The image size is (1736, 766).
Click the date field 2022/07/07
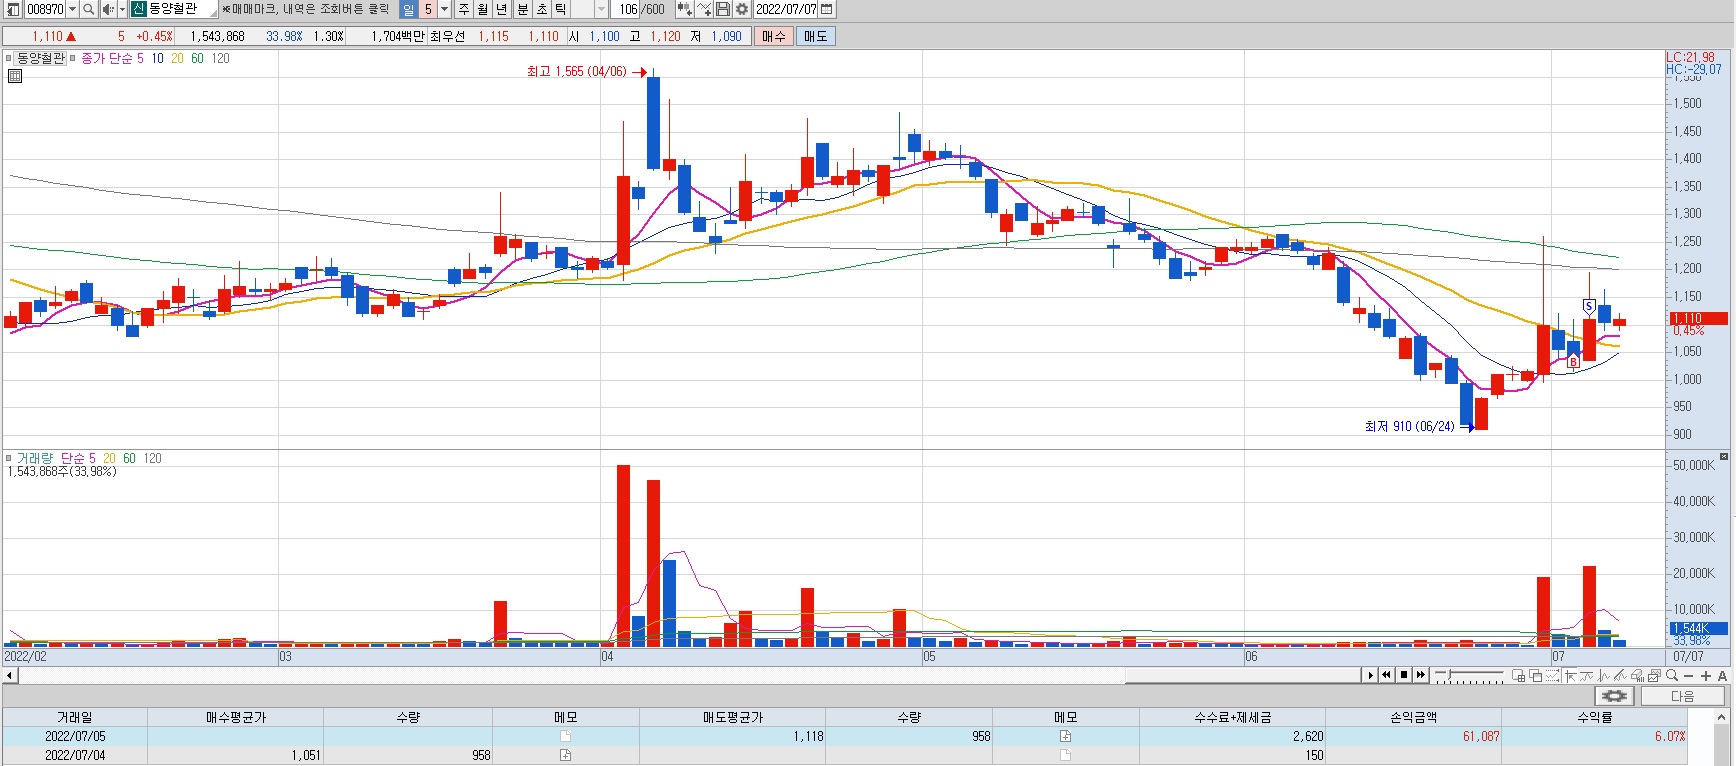(786, 9)
